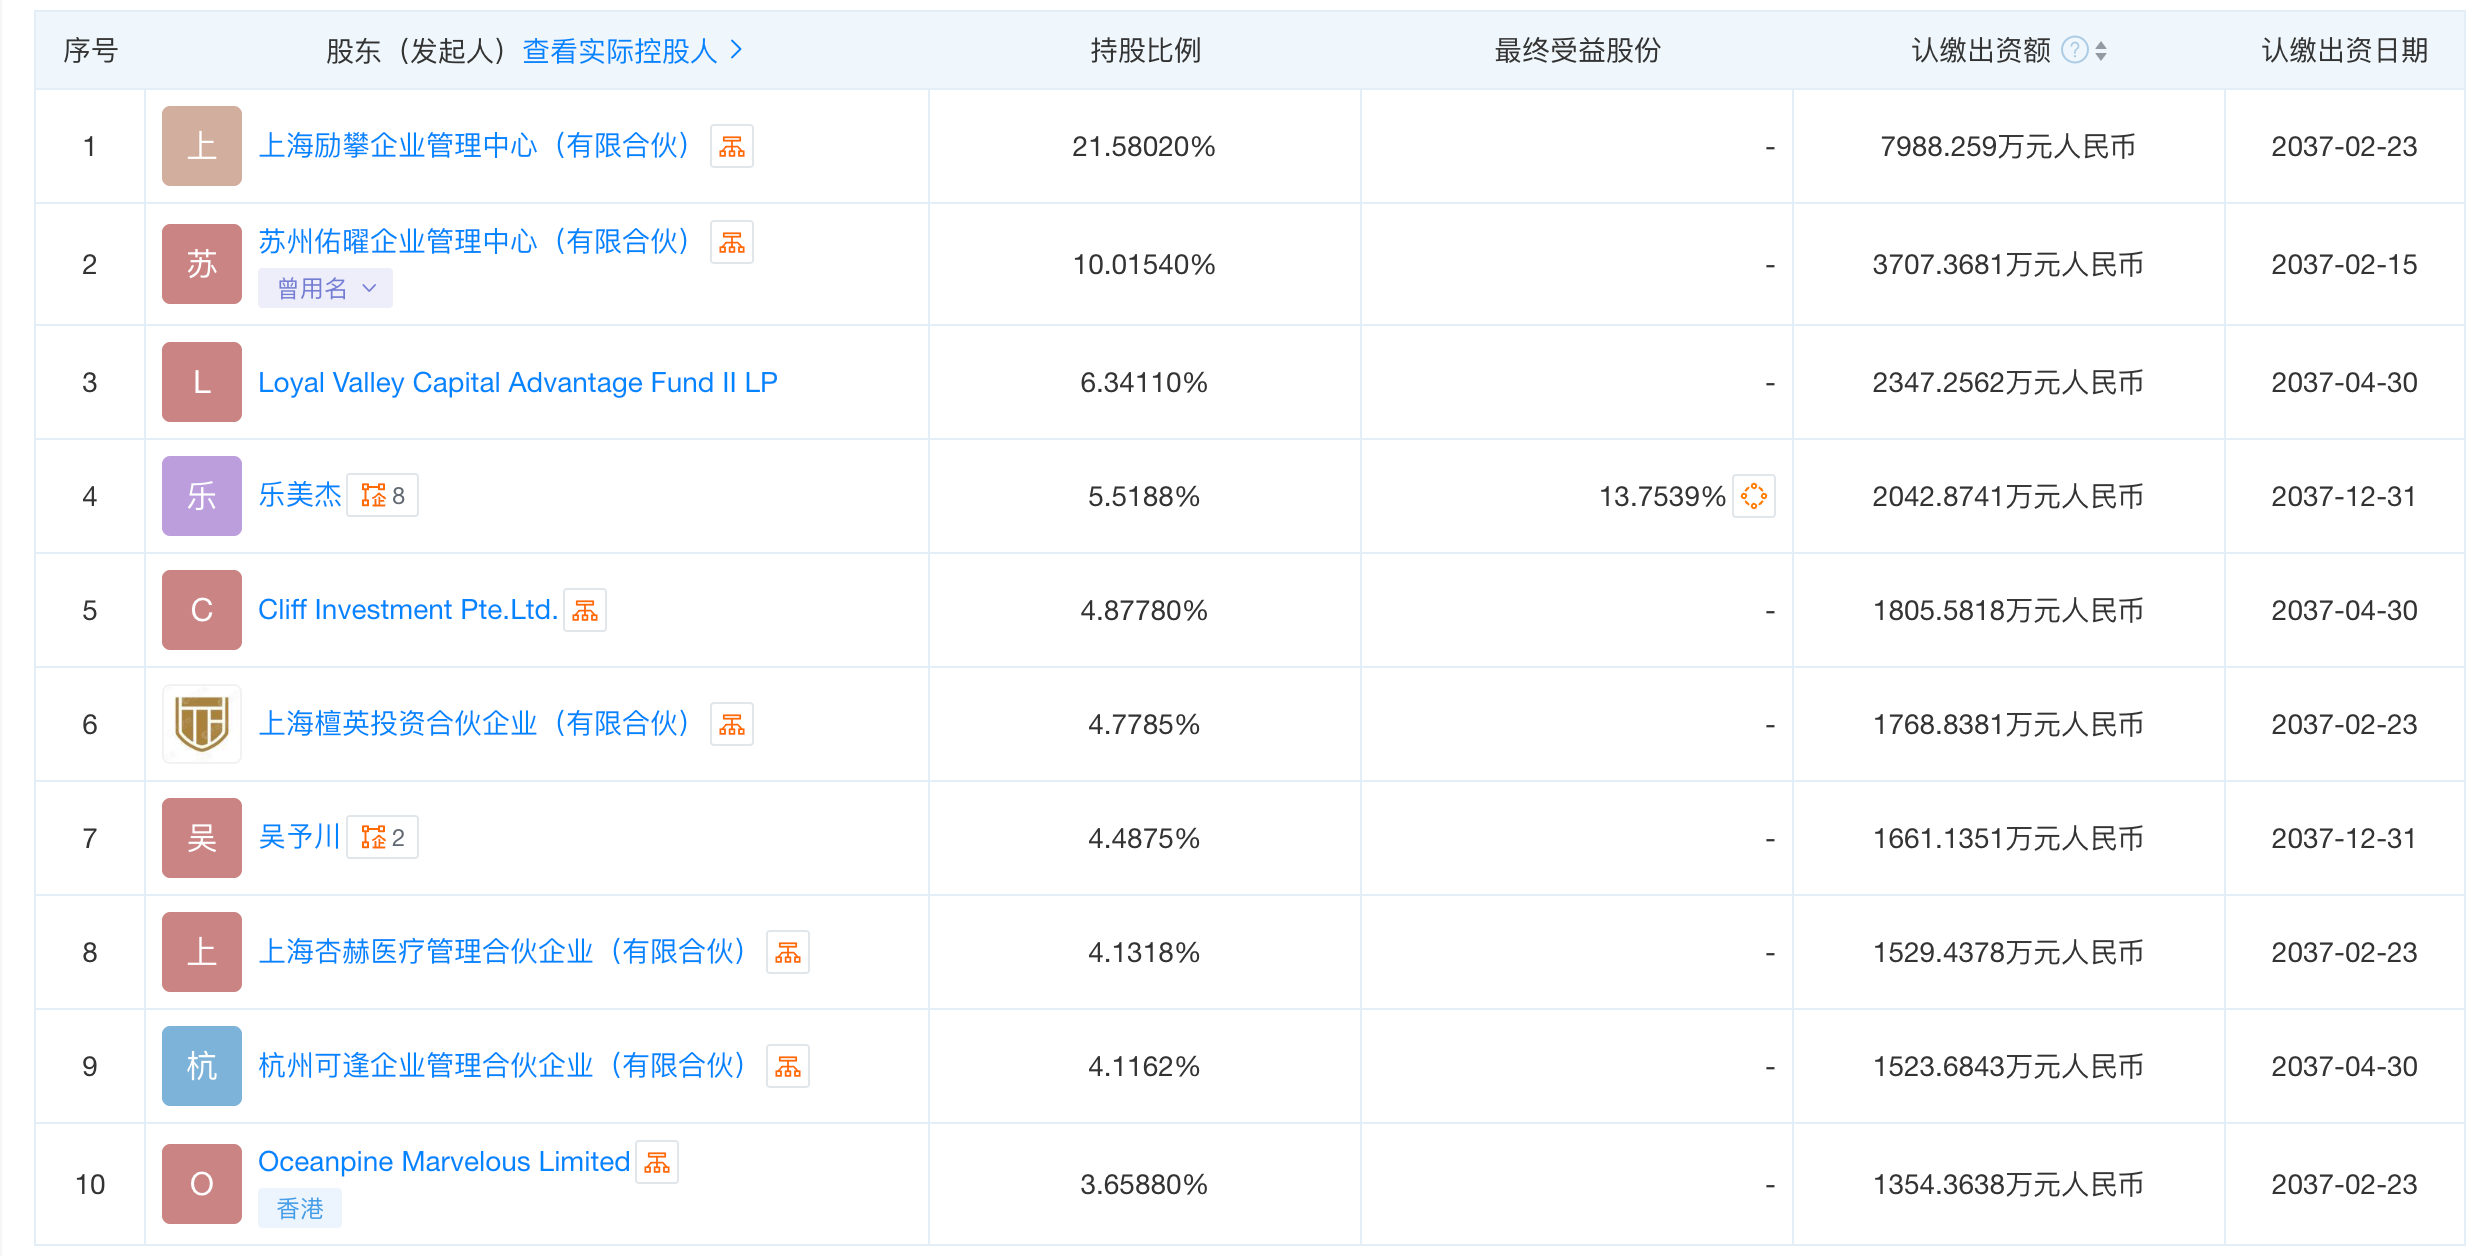Image resolution: width=2482 pixels, height=1256 pixels.
Task: Click help question-mark icon on 认缴出资额 header
Action: pos(2073,49)
